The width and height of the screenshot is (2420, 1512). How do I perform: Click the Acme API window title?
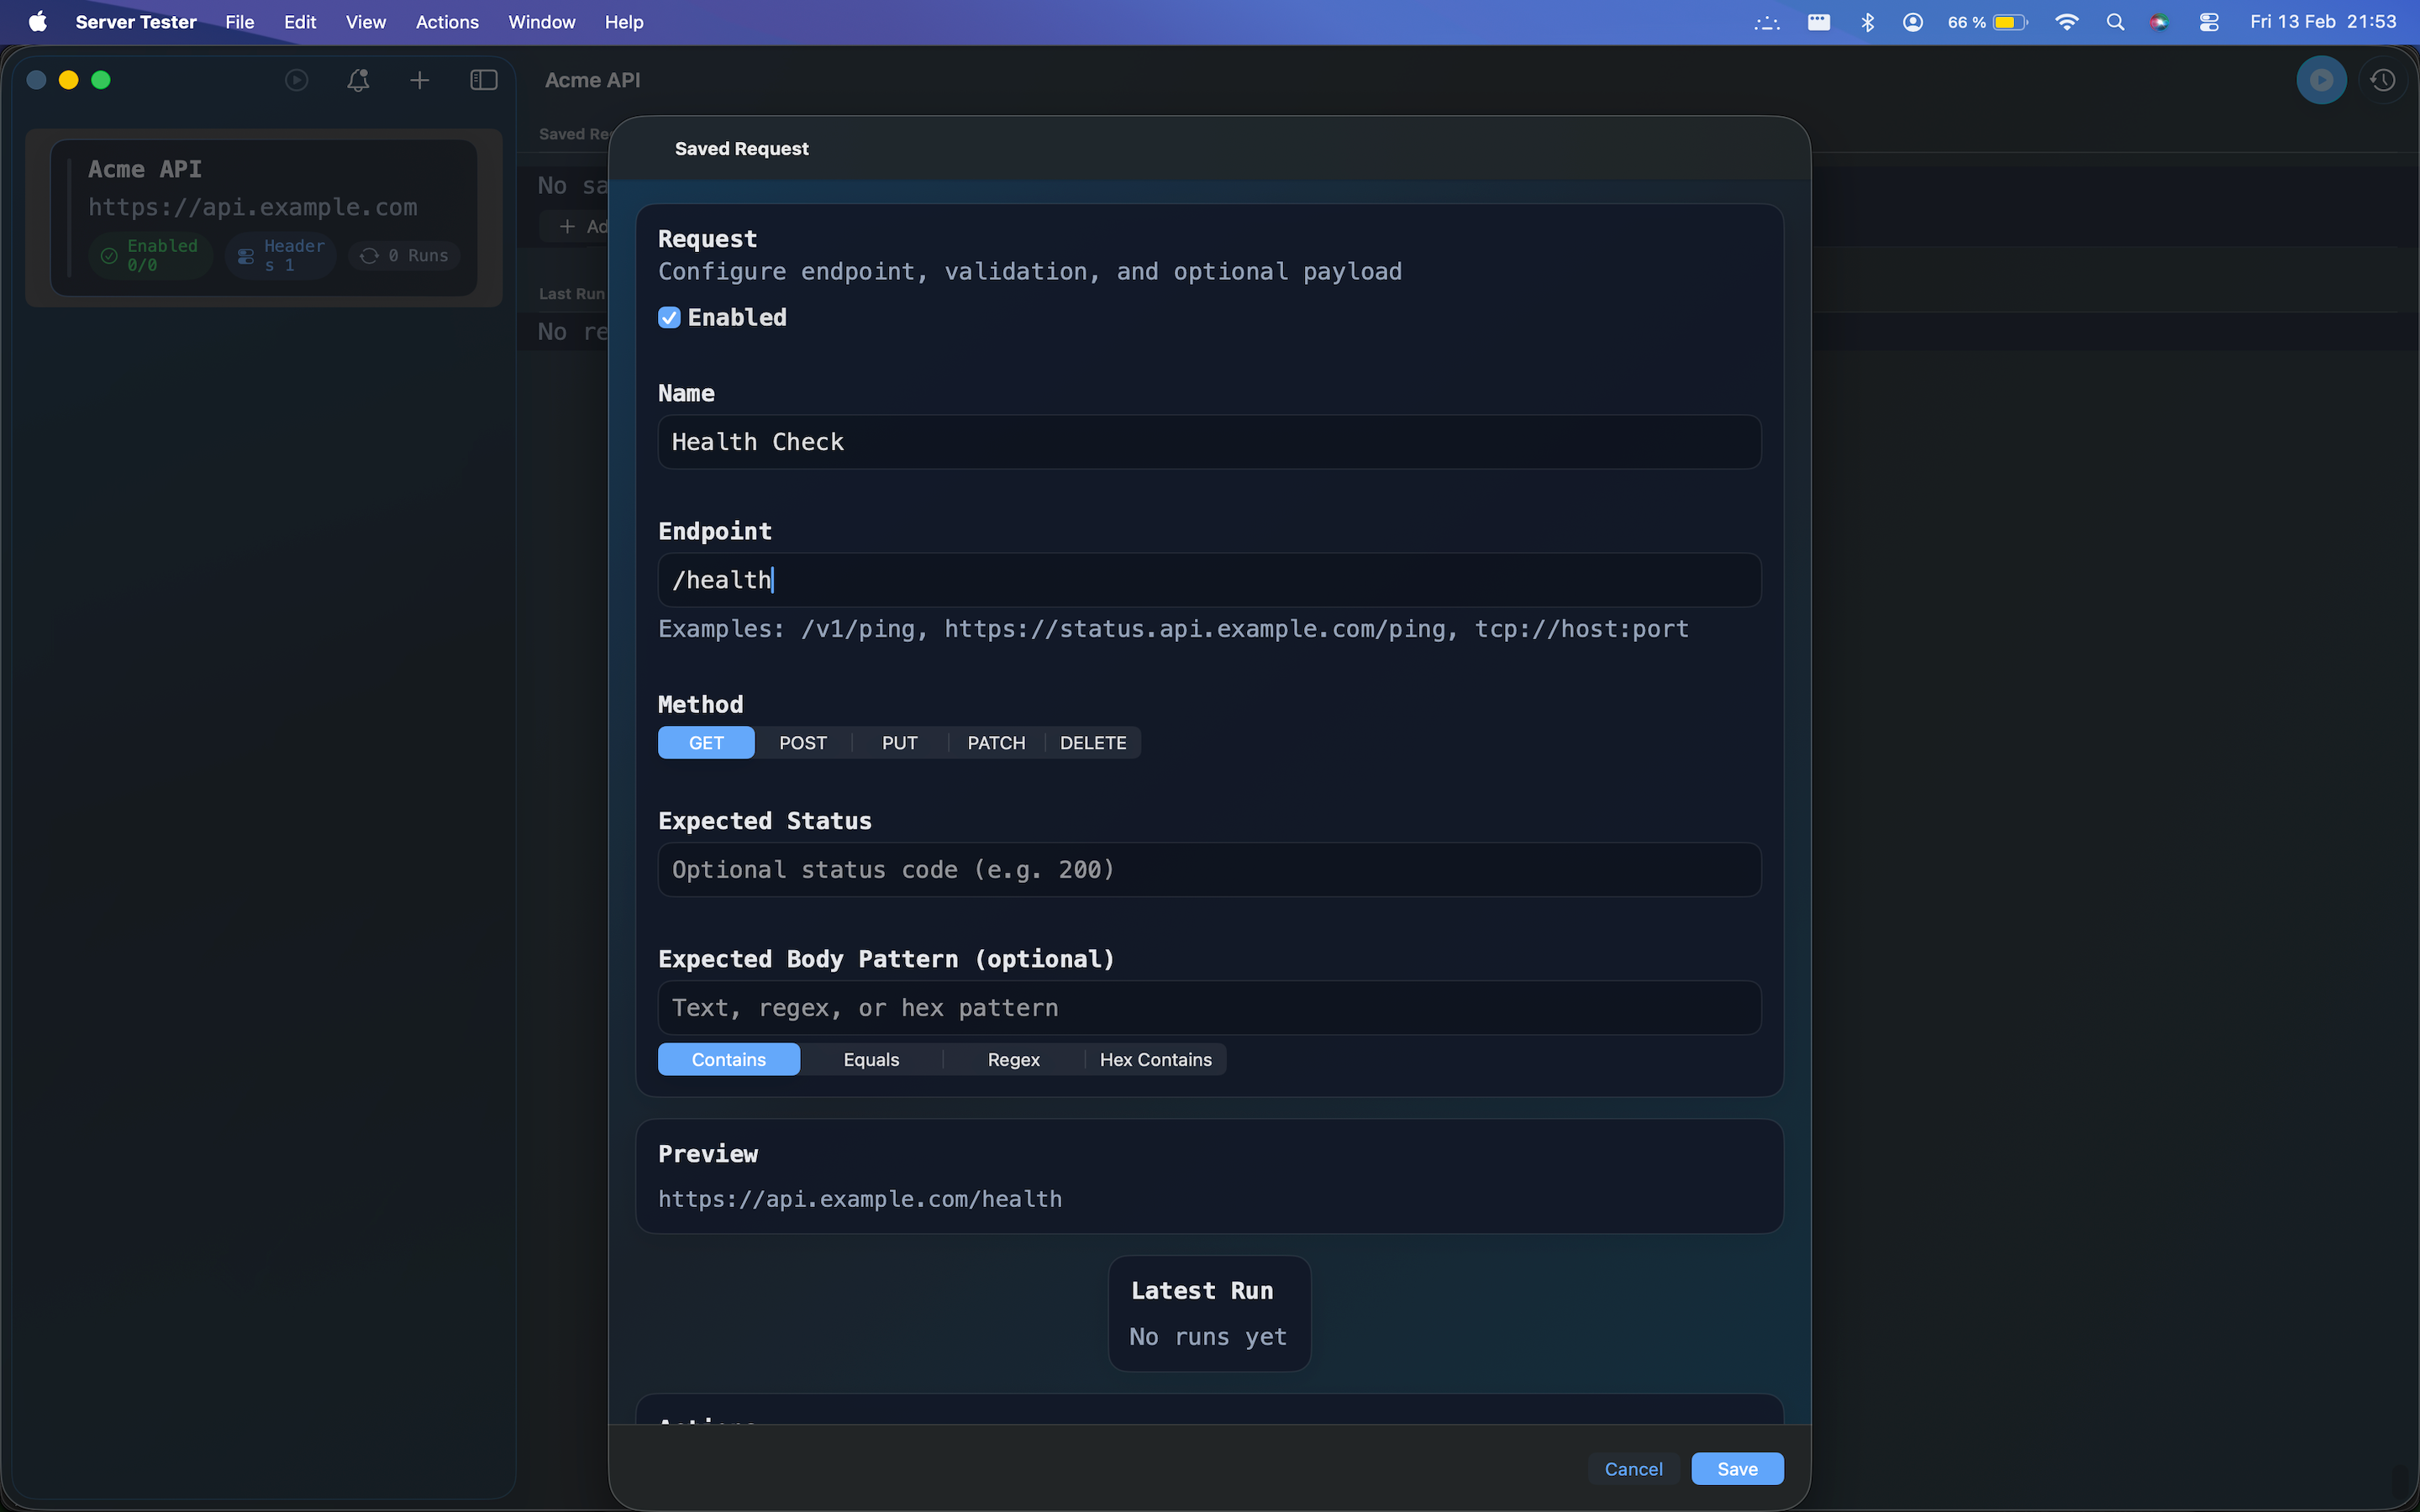pyautogui.click(x=592, y=80)
